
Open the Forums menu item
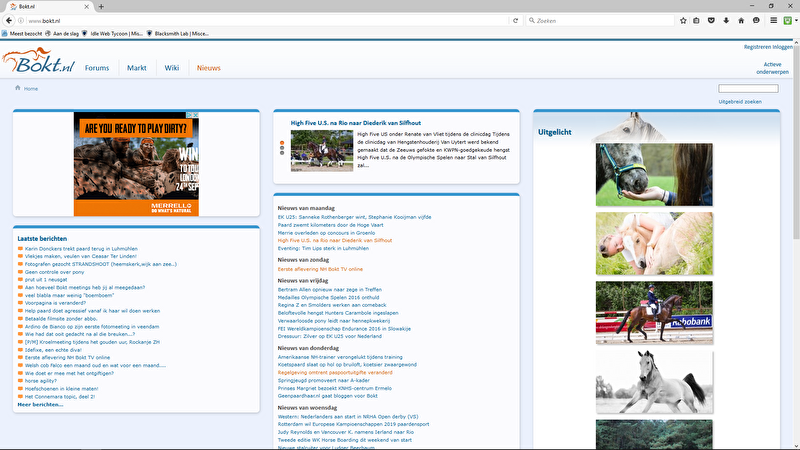tap(97, 68)
